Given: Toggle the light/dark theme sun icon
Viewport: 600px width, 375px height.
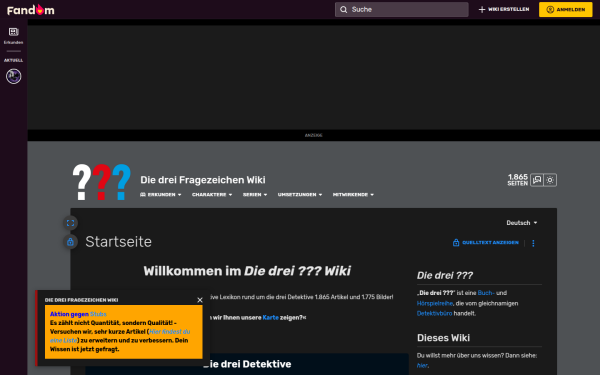Looking at the screenshot, I should 550,180.
